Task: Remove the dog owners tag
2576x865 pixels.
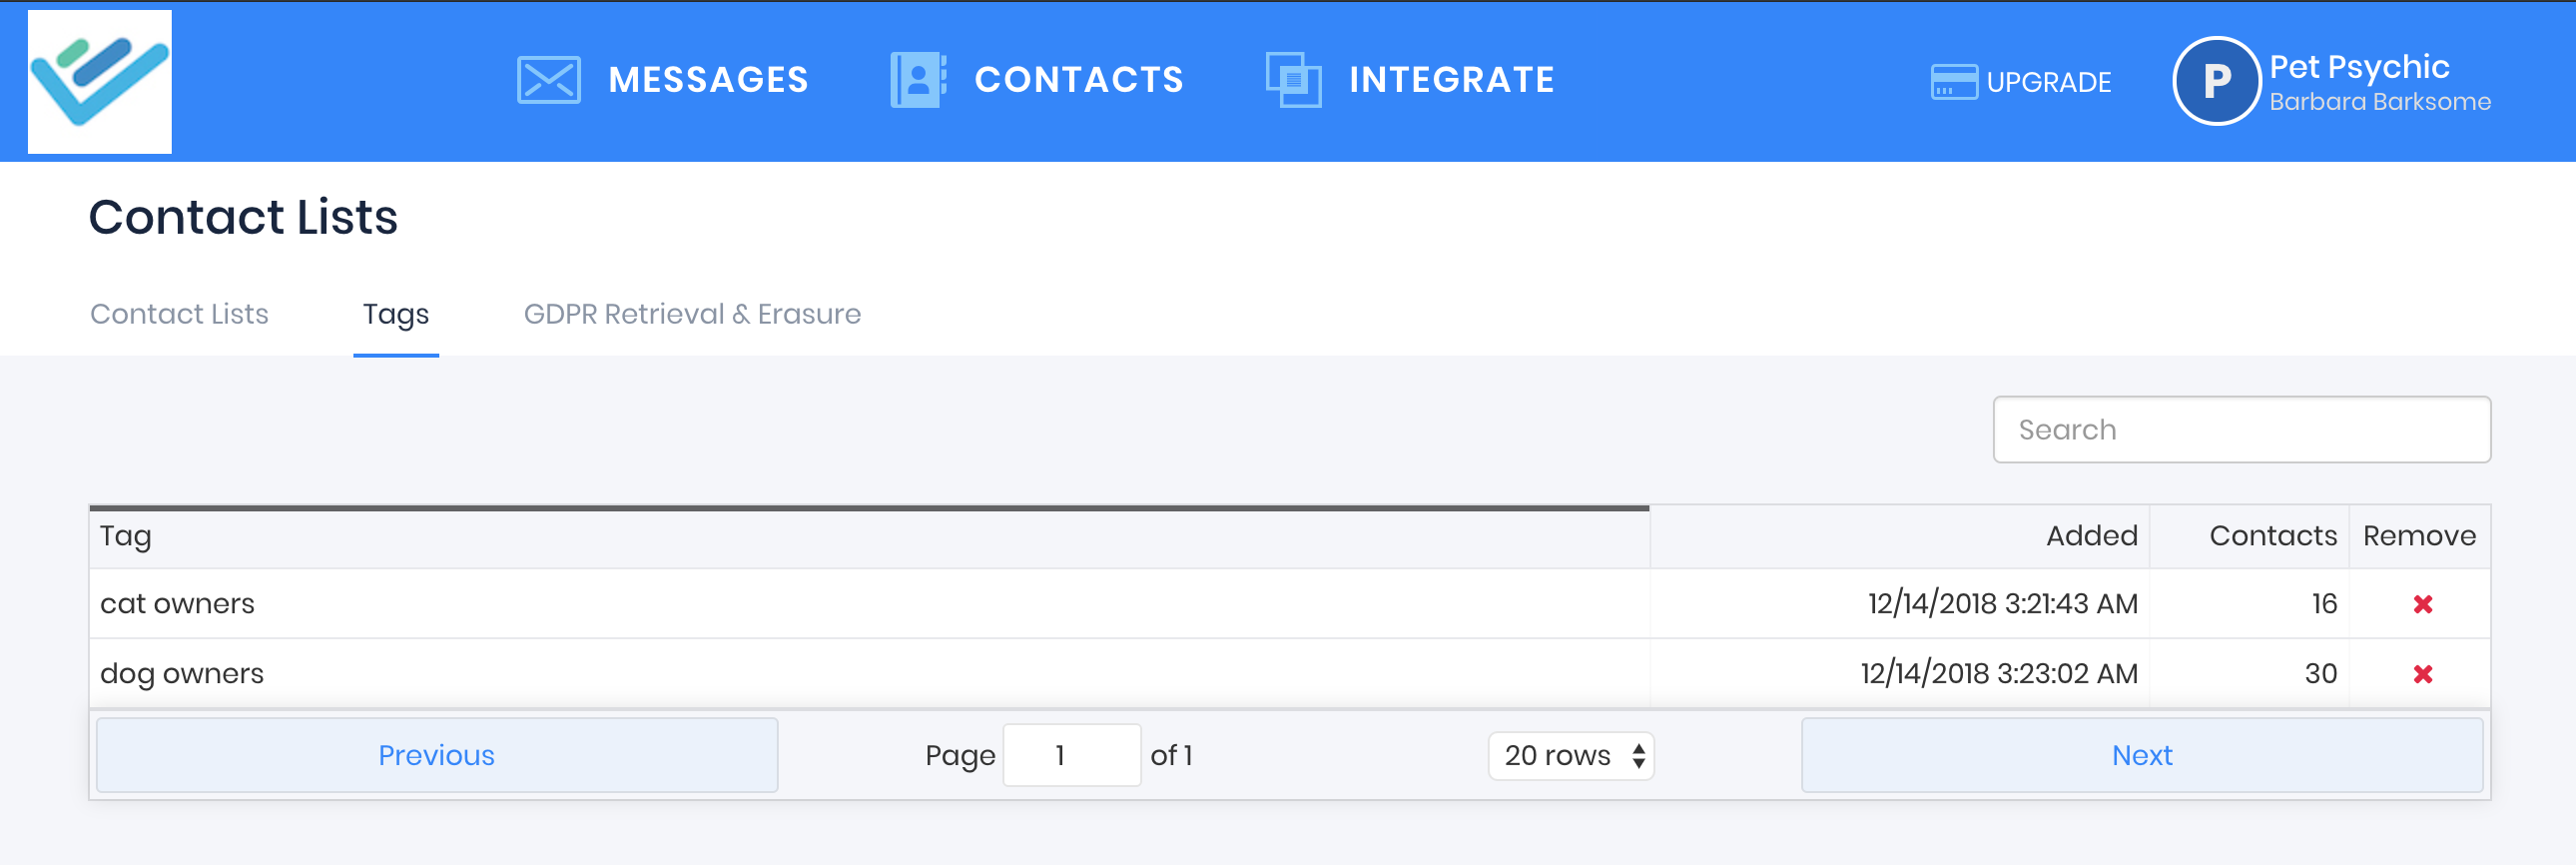Action: pos(2421,674)
